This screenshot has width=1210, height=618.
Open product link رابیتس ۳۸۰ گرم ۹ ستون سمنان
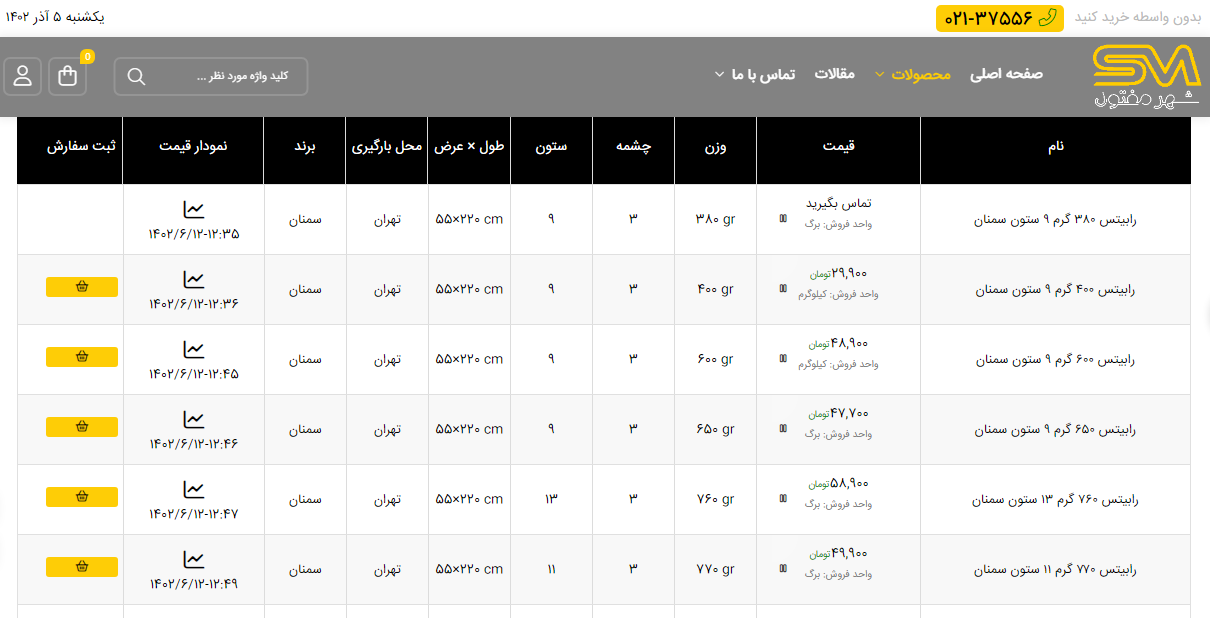click(1055, 220)
